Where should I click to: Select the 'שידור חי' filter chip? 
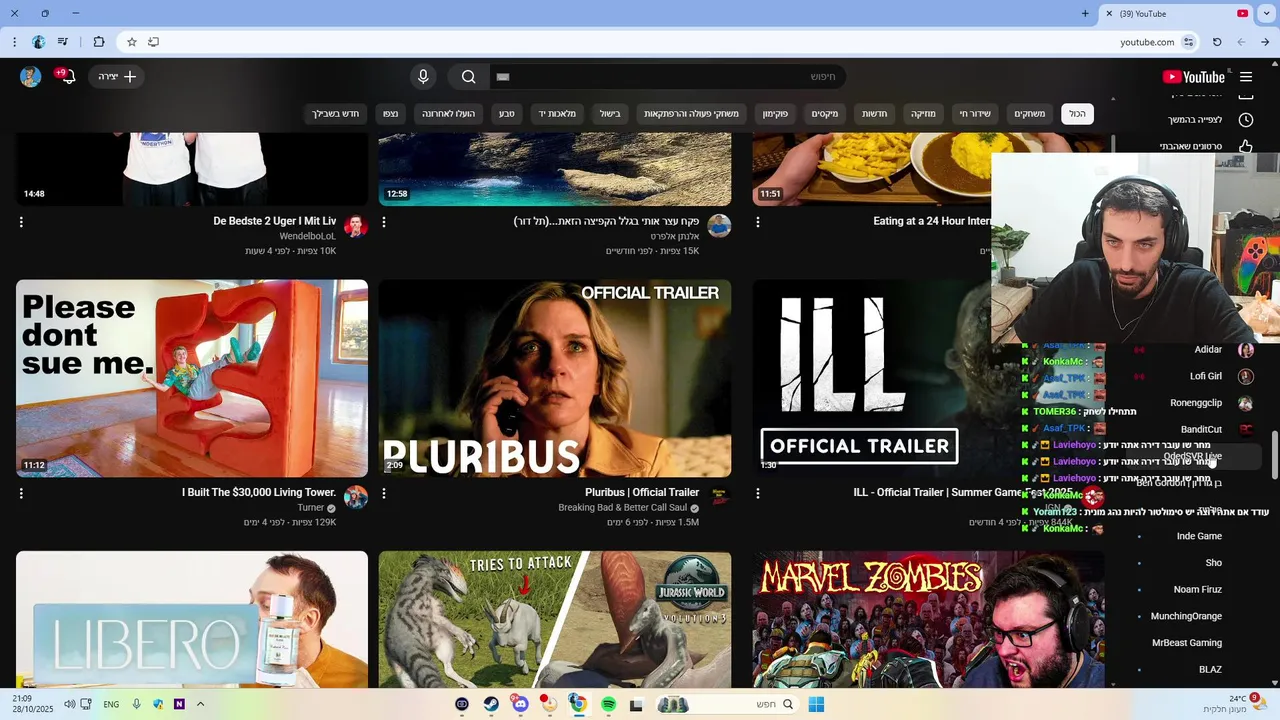[975, 114]
